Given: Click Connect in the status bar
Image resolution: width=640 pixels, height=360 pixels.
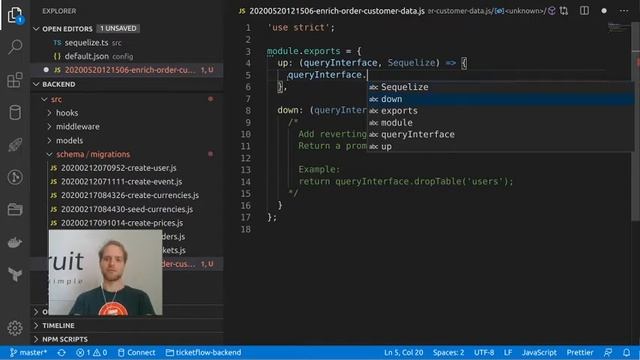Looking at the screenshot, I should coord(136,353).
